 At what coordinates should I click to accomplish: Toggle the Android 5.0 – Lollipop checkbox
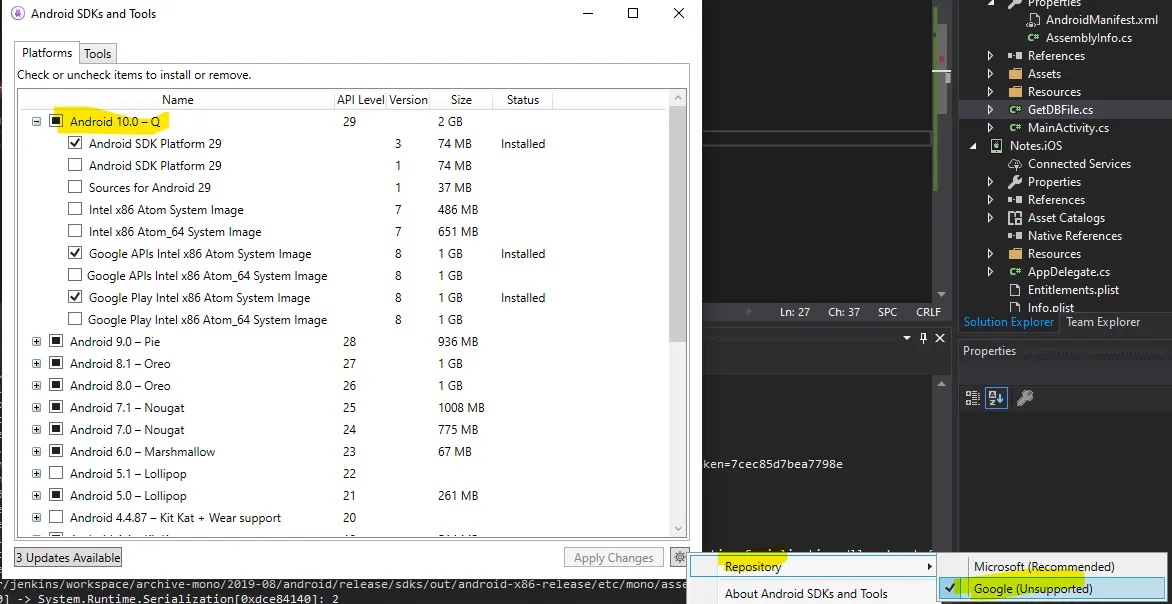(x=56, y=495)
